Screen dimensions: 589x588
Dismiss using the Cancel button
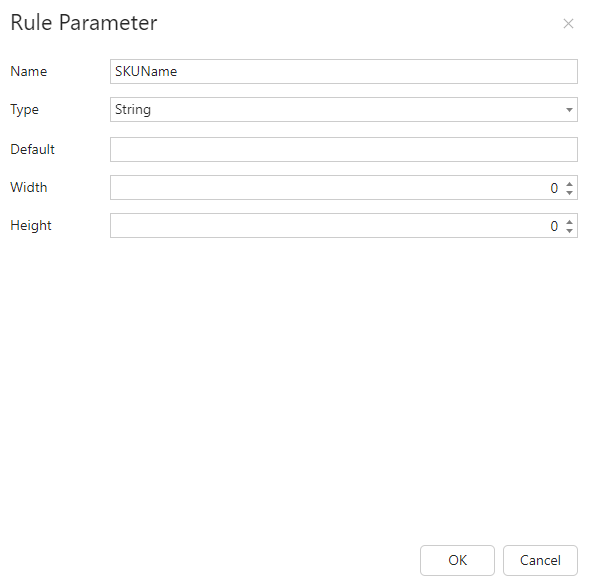pyautogui.click(x=540, y=560)
